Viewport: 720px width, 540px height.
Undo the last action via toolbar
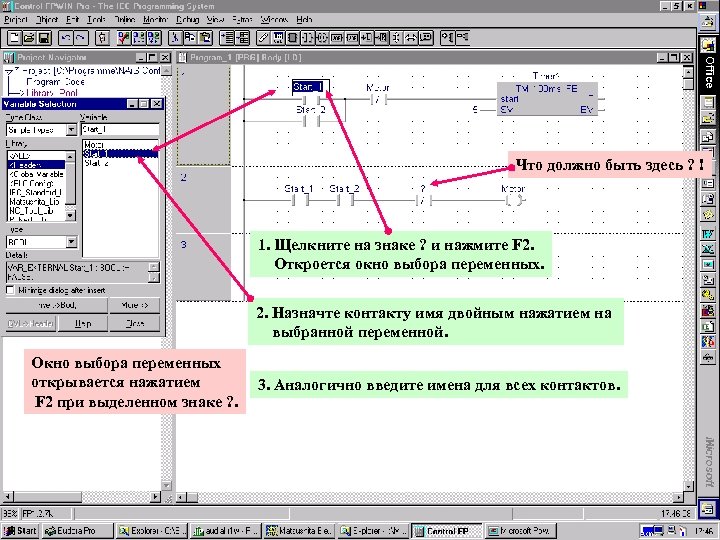pos(66,38)
